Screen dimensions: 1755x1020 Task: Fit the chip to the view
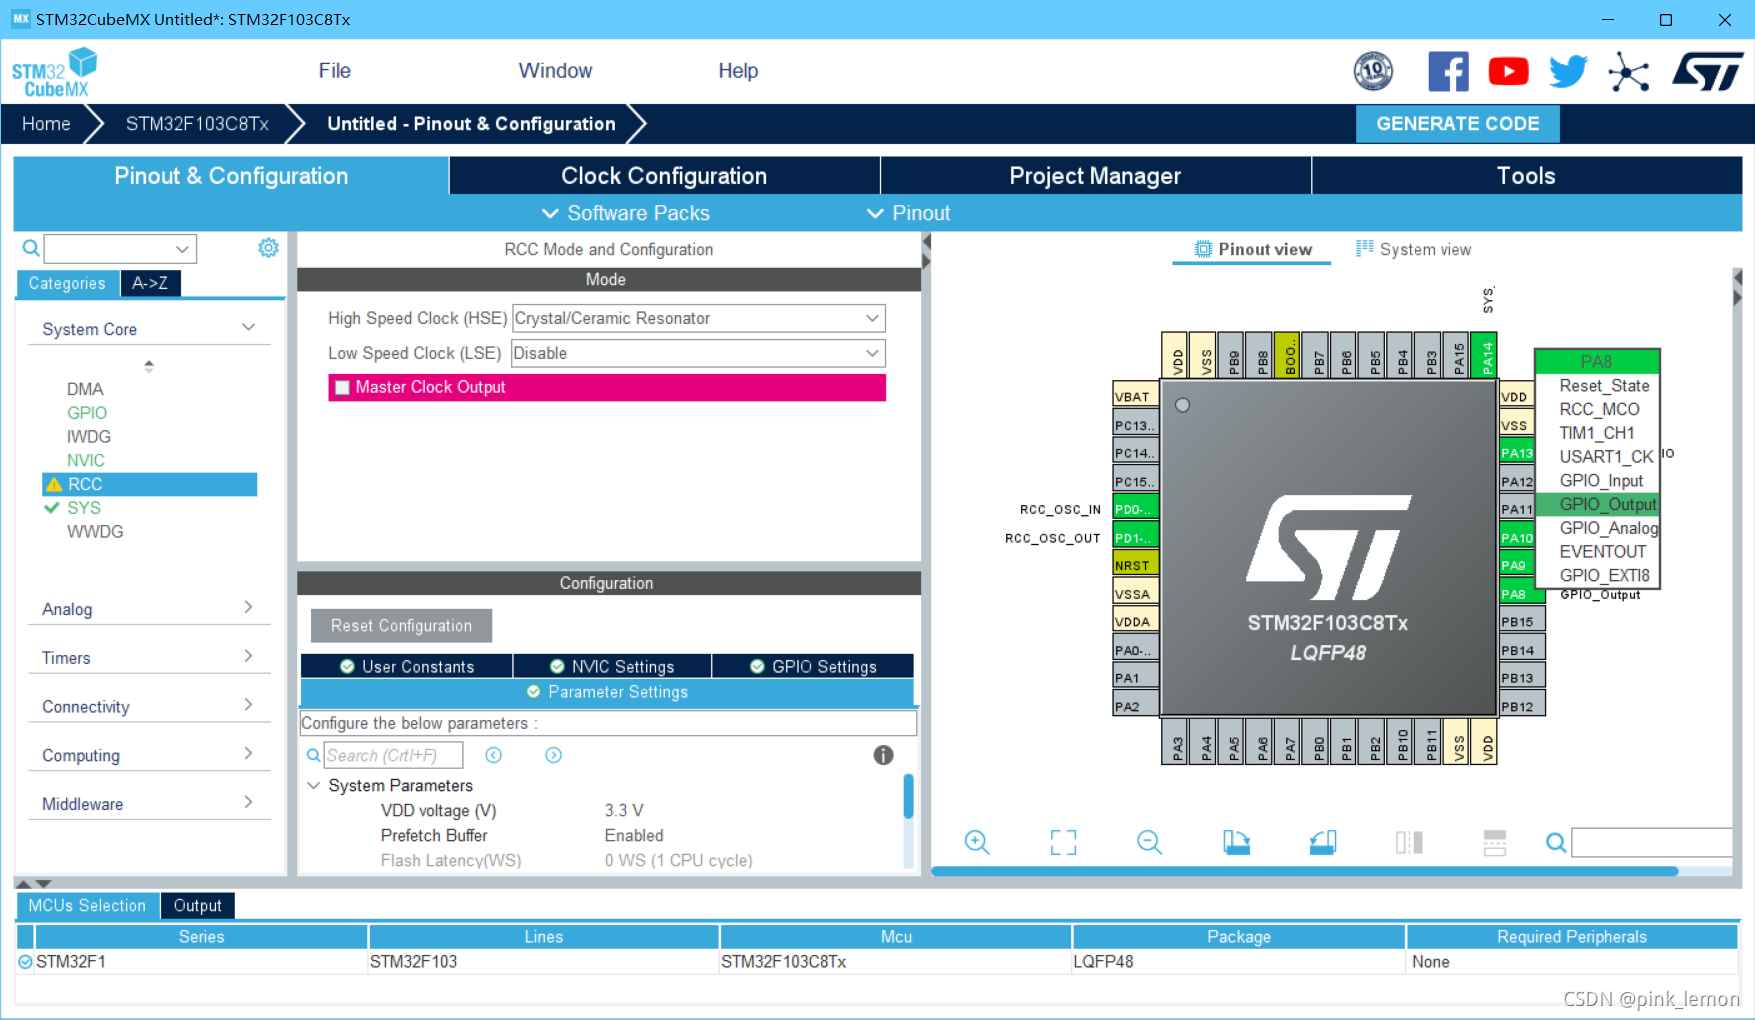(x=1063, y=842)
